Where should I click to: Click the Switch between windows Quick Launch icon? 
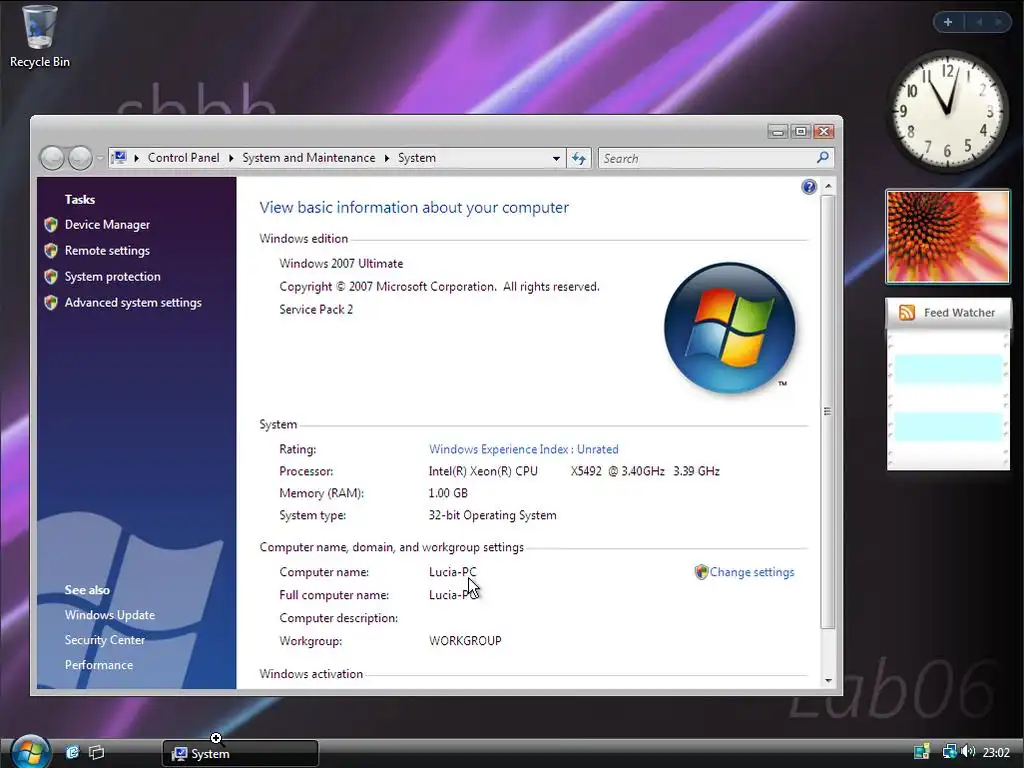pos(97,752)
